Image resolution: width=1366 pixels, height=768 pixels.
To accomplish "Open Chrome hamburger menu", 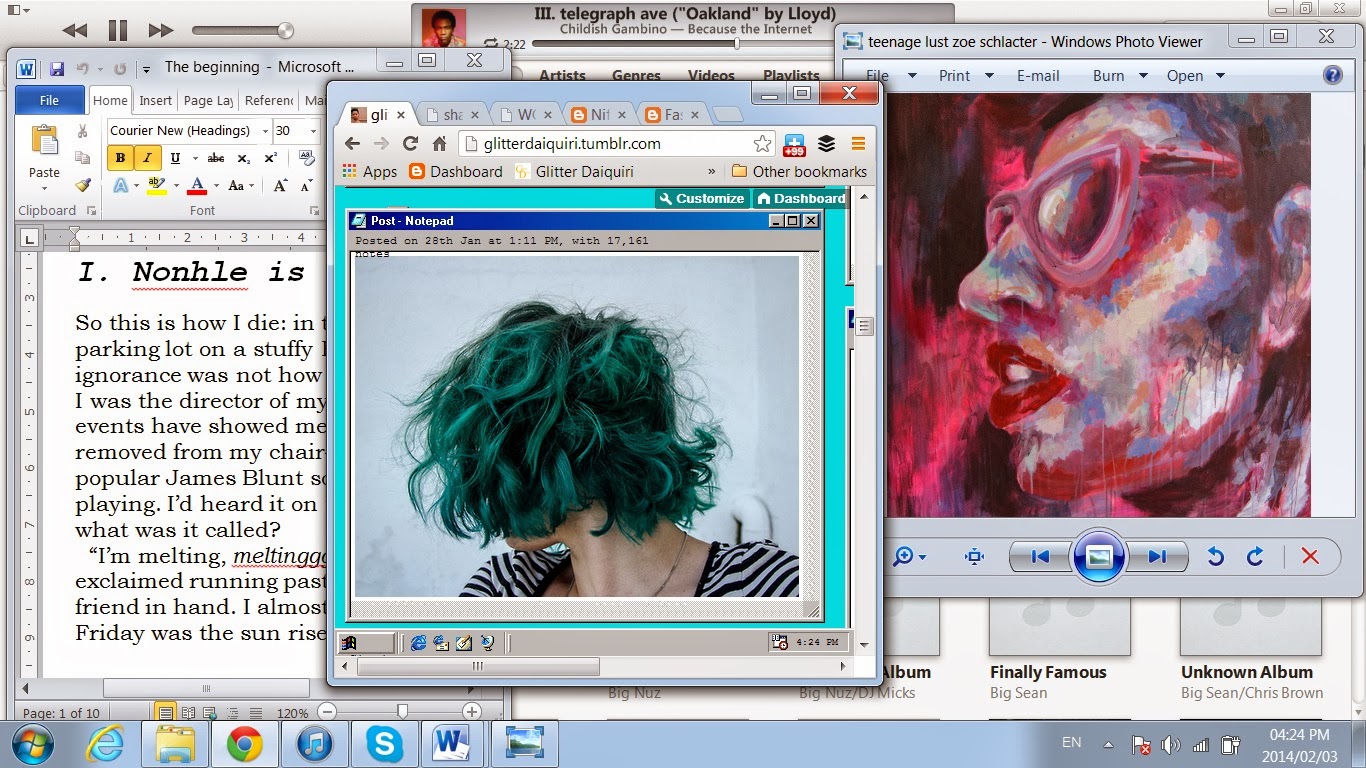I will click(858, 144).
